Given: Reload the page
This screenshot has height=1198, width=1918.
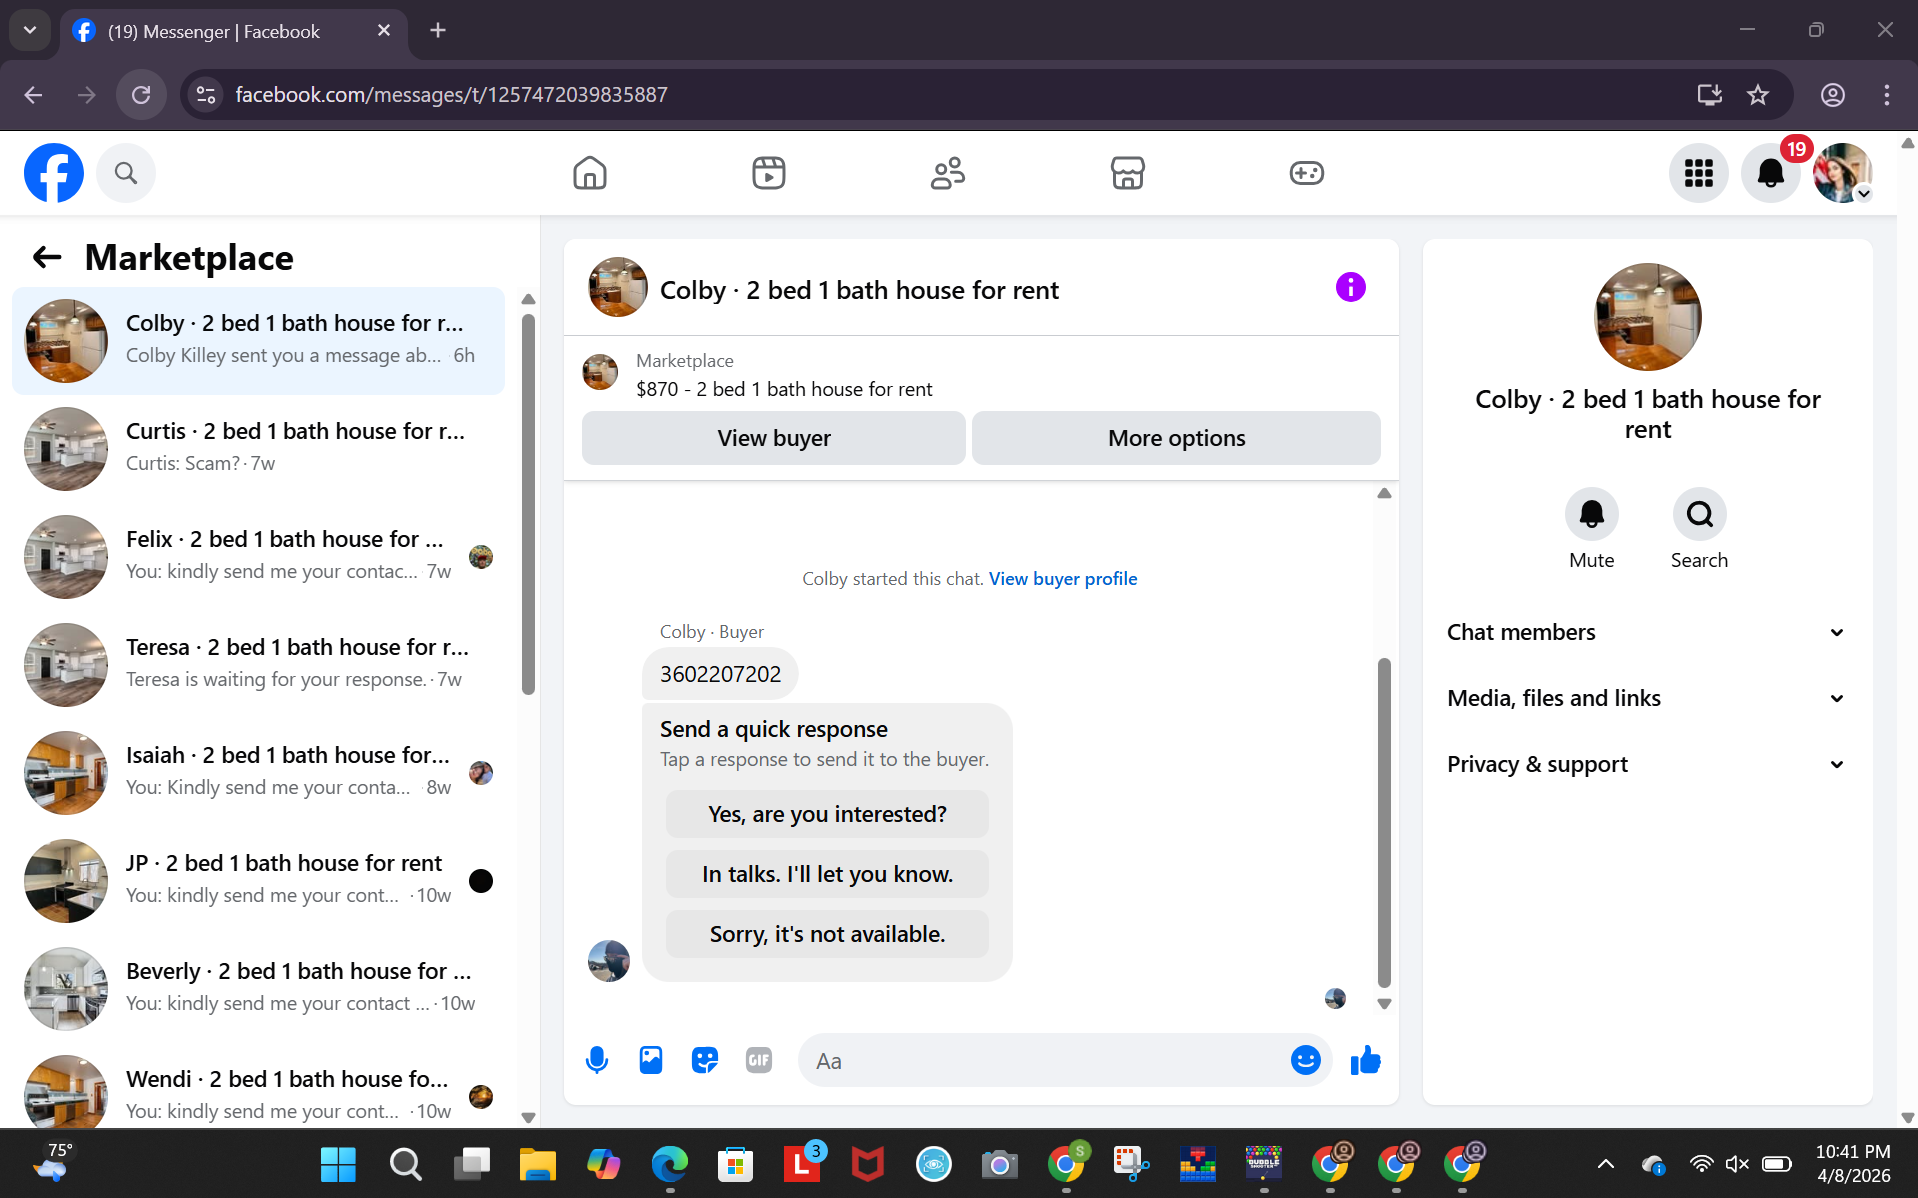Looking at the screenshot, I should click(141, 95).
